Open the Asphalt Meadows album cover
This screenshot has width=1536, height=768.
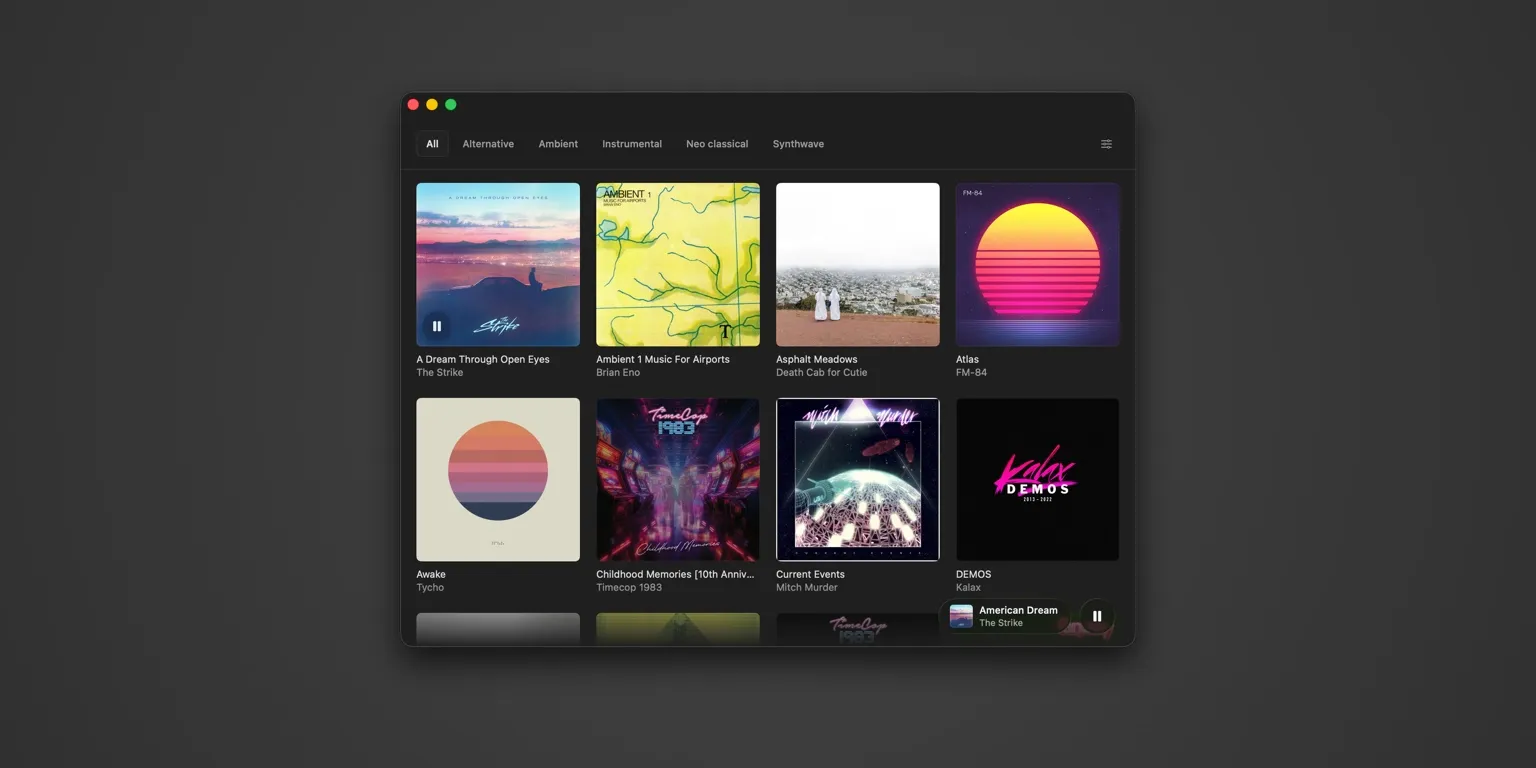click(858, 264)
